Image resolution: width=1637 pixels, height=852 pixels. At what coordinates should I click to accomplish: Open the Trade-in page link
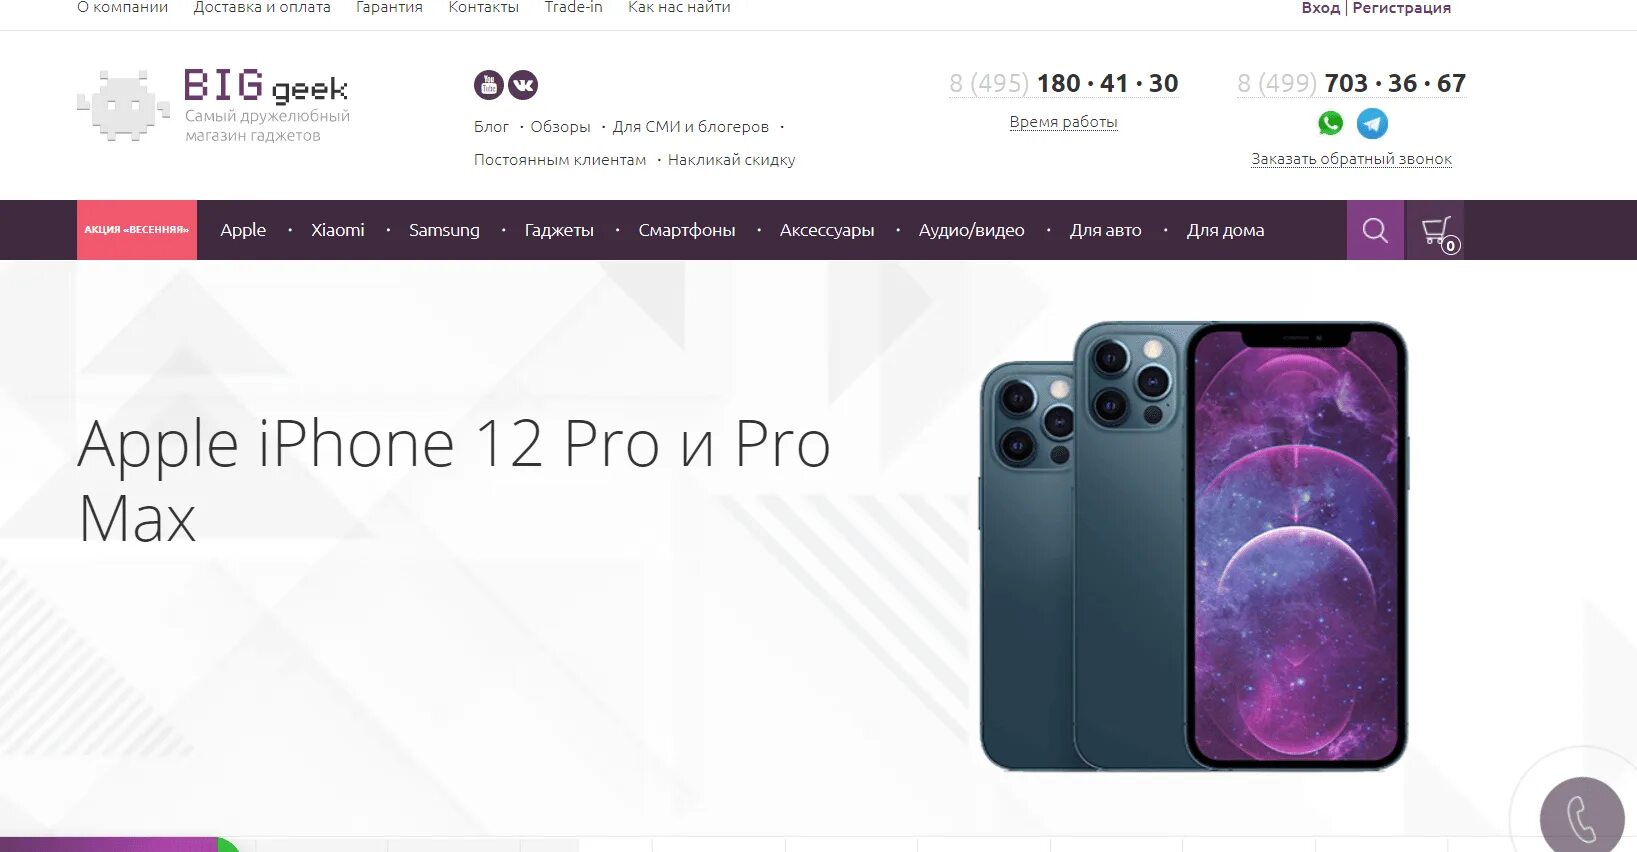(x=573, y=8)
